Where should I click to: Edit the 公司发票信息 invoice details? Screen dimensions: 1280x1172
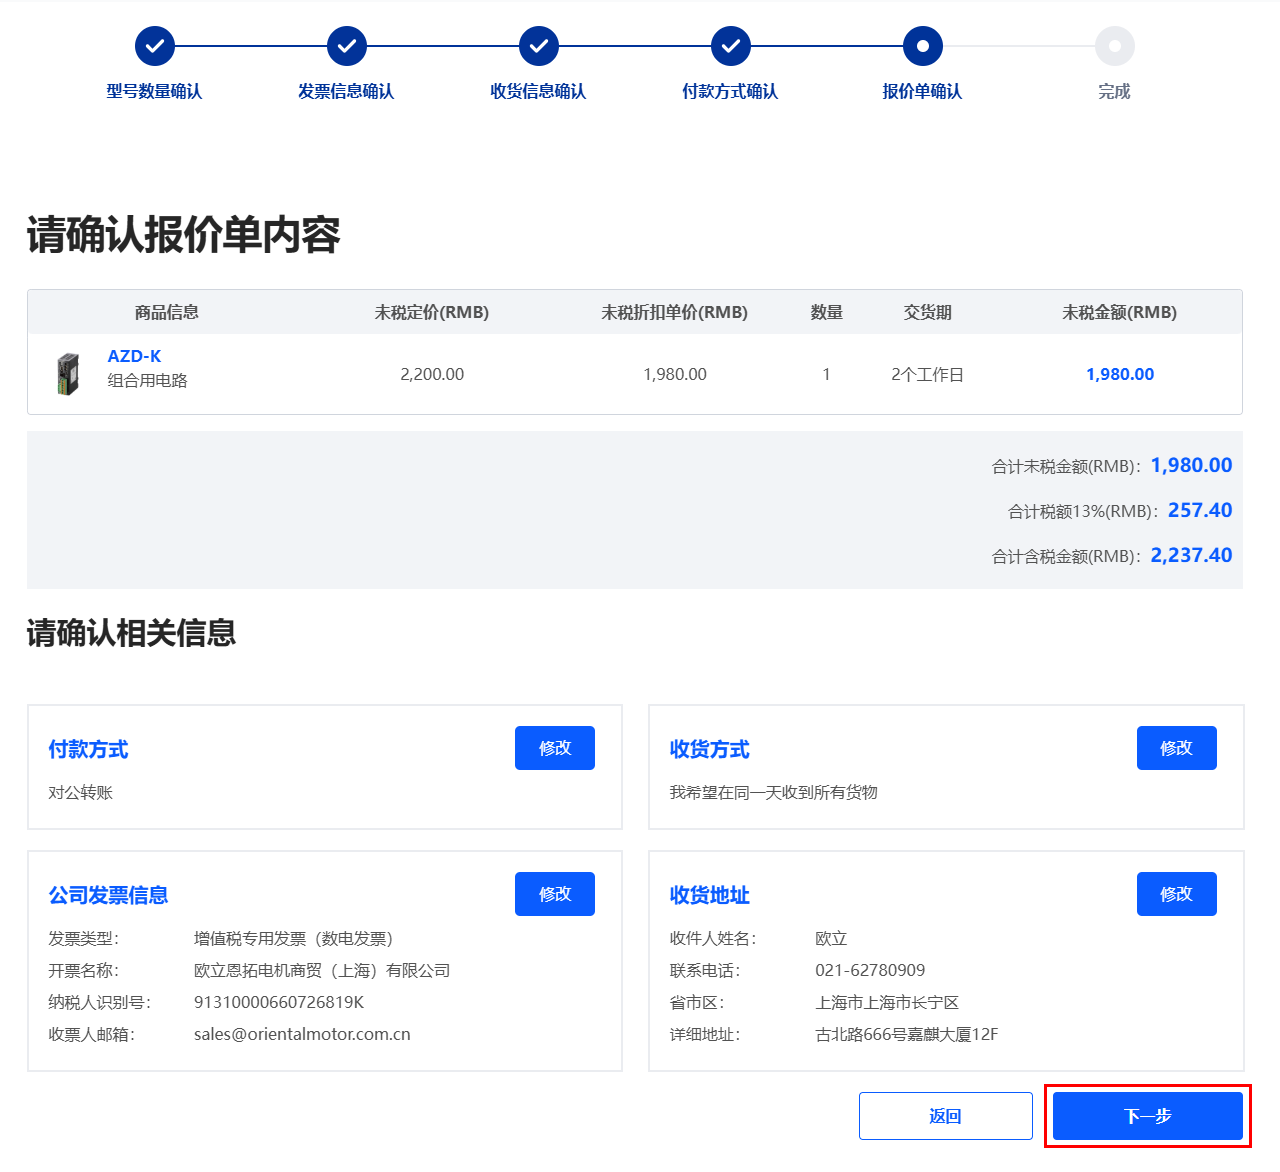[x=554, y=894]
